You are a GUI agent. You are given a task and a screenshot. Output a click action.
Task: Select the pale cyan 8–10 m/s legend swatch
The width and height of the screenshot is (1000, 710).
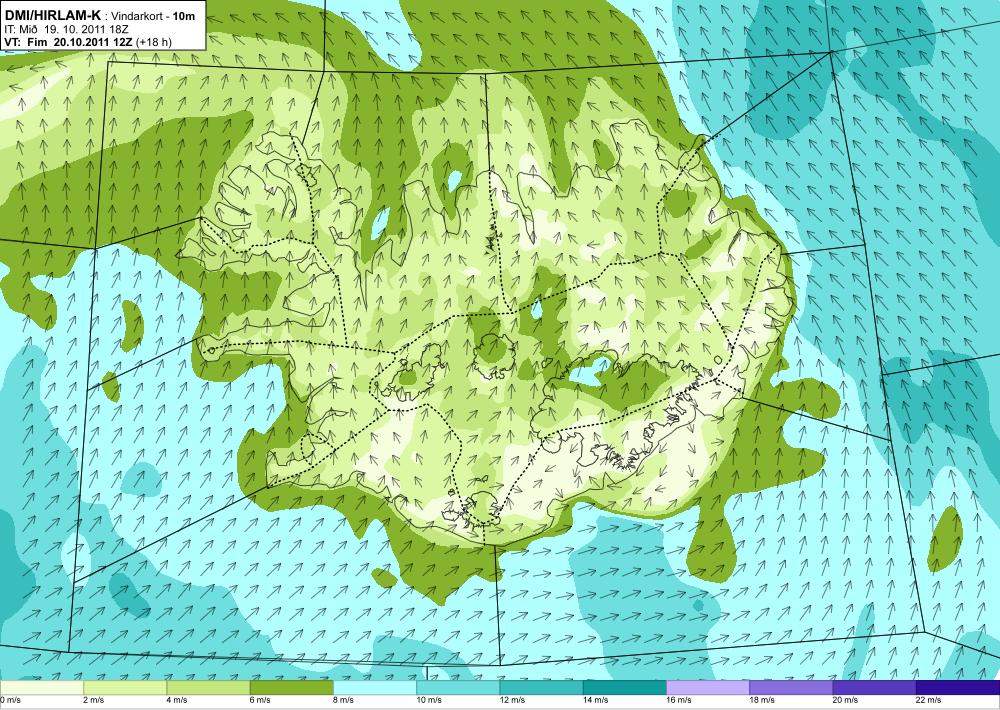tap(374, 688)
